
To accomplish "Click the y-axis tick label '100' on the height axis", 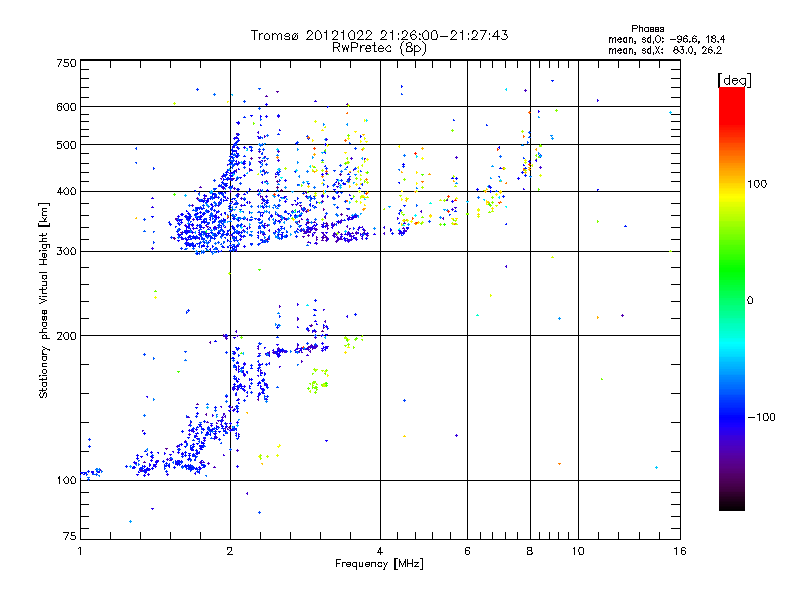I will pos(66,480).
